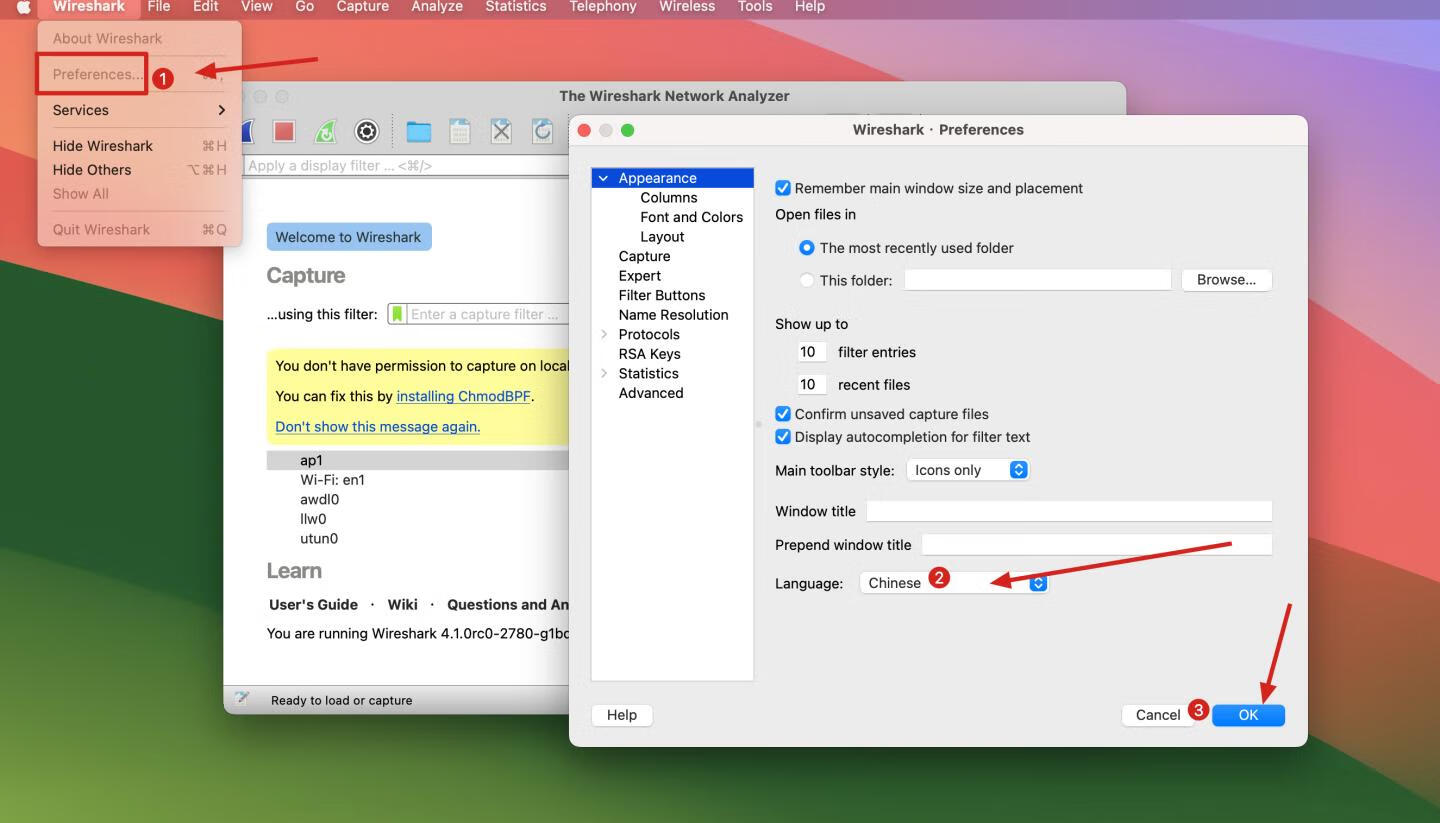Toggle Display autocompletion for filter text
The image size is (1440, 823).
(x=783, y=437)
